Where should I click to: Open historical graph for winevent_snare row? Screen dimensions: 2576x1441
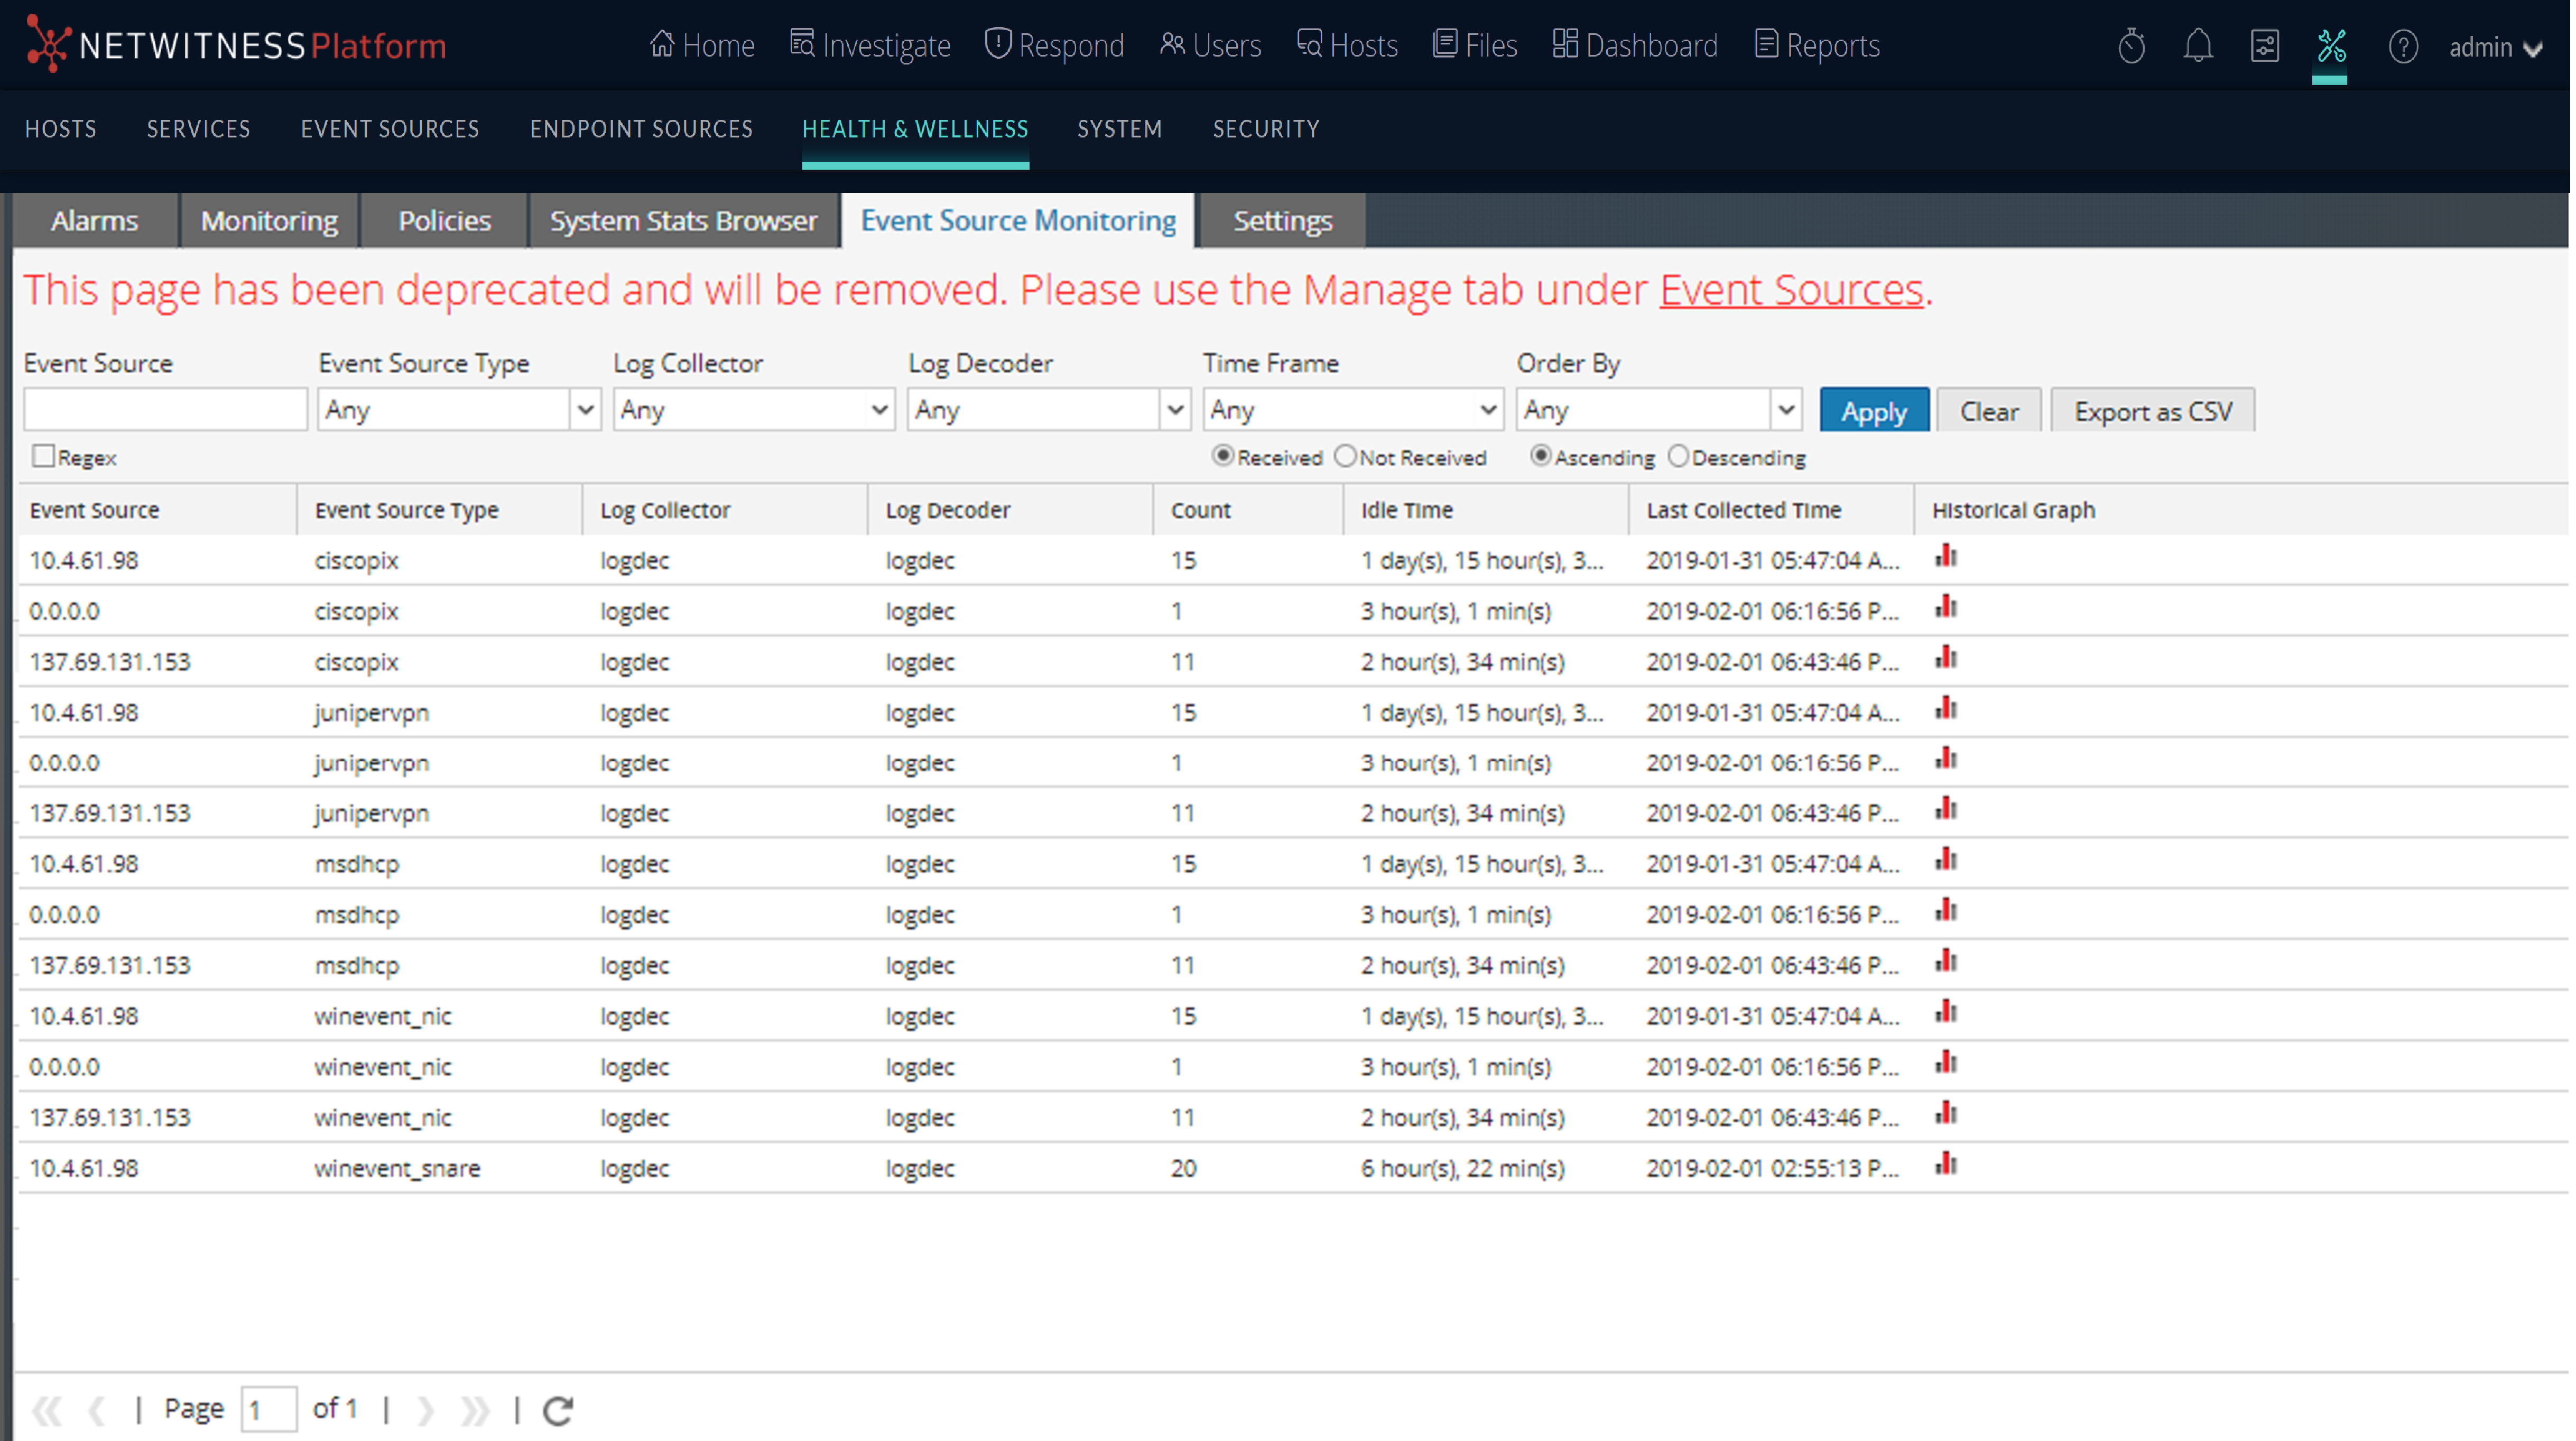coord(1946,1165)
